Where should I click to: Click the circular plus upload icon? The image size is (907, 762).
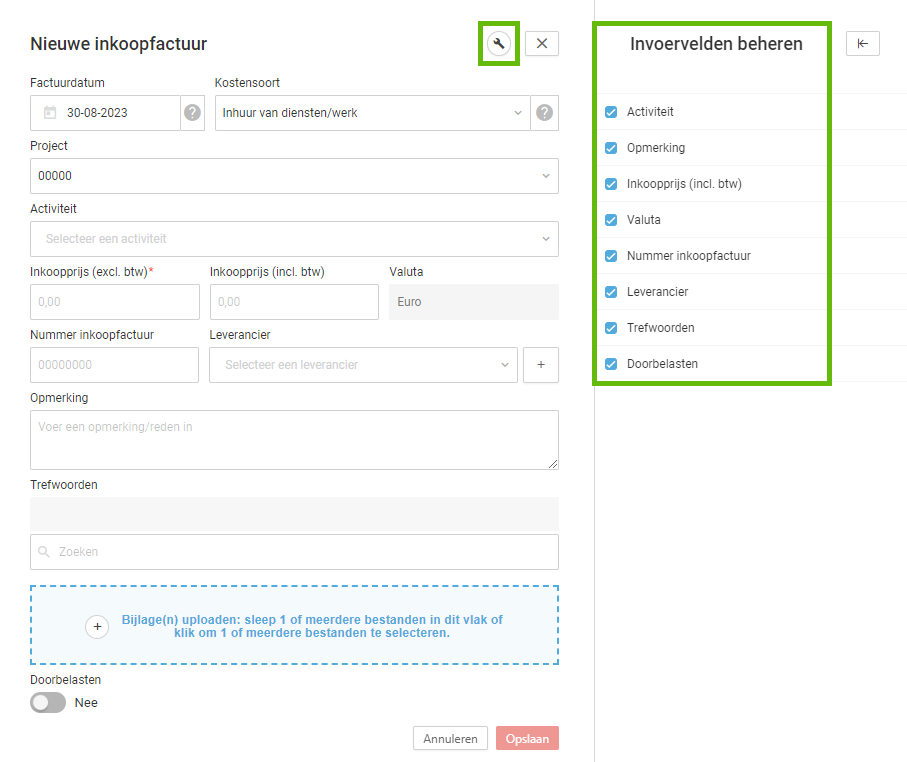pyautogui.click(x=97, y=627)
